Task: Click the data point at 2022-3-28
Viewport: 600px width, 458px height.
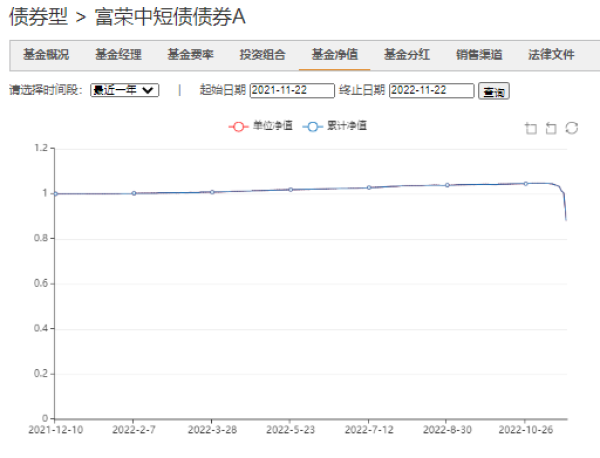Action: coord(212,192)
